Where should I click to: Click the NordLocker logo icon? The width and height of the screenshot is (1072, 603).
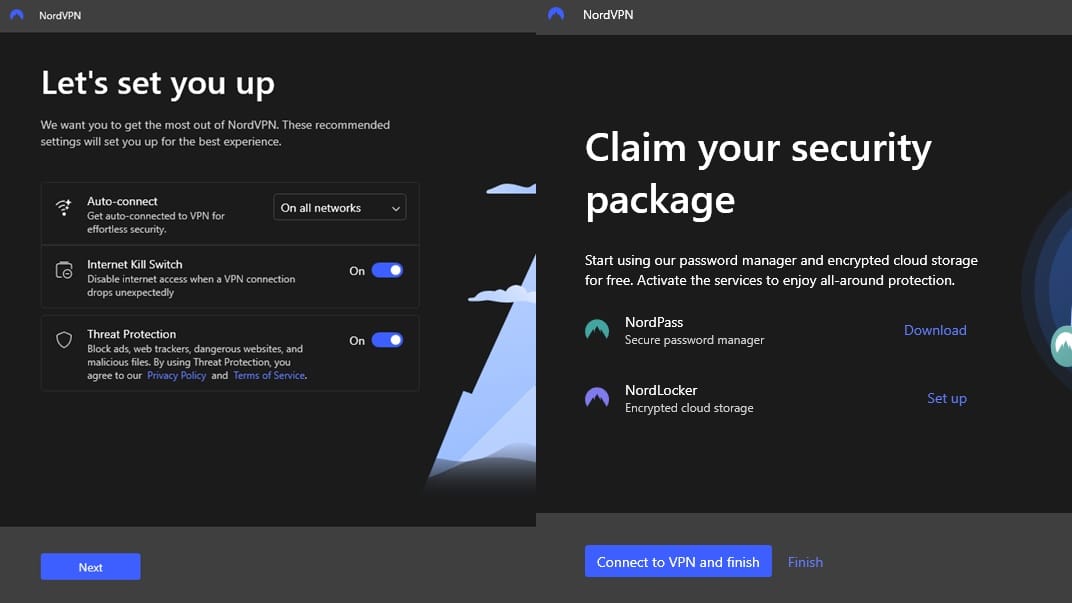tap(597, 397)
